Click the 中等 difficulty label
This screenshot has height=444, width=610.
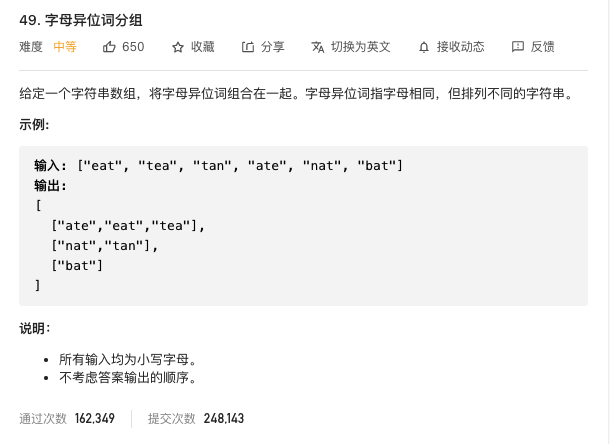coord(65,47)
